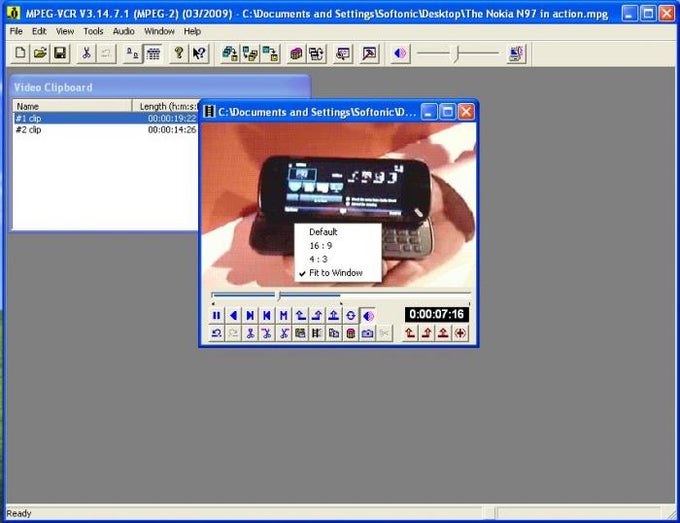Click copy-to-clipboard icon right of scissors
Screen dimensions: 680x523
coord(300,333)
